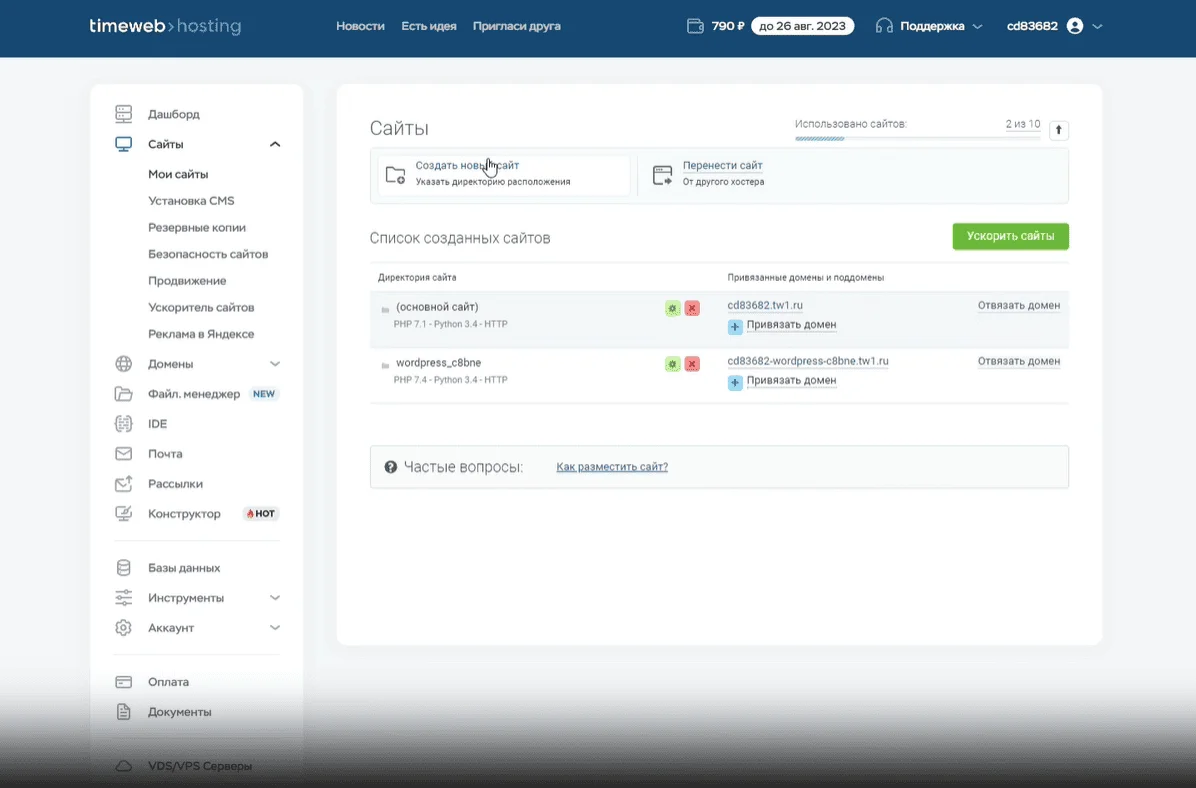This screenshot has height=788, width=1196.
Task: Open the File manager folder icon
Action: 124,394
